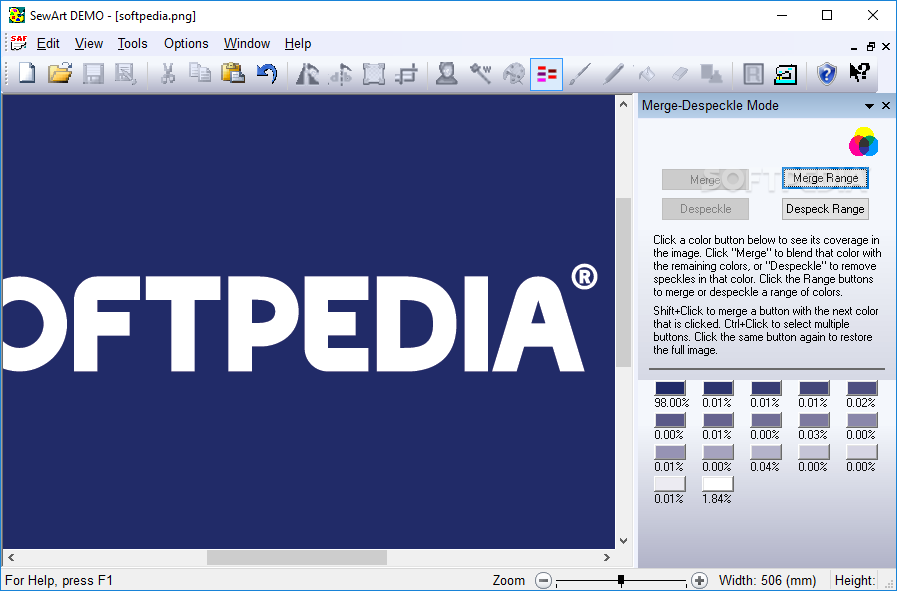Click the vertical scrollbar thumb

coord(624,283)
